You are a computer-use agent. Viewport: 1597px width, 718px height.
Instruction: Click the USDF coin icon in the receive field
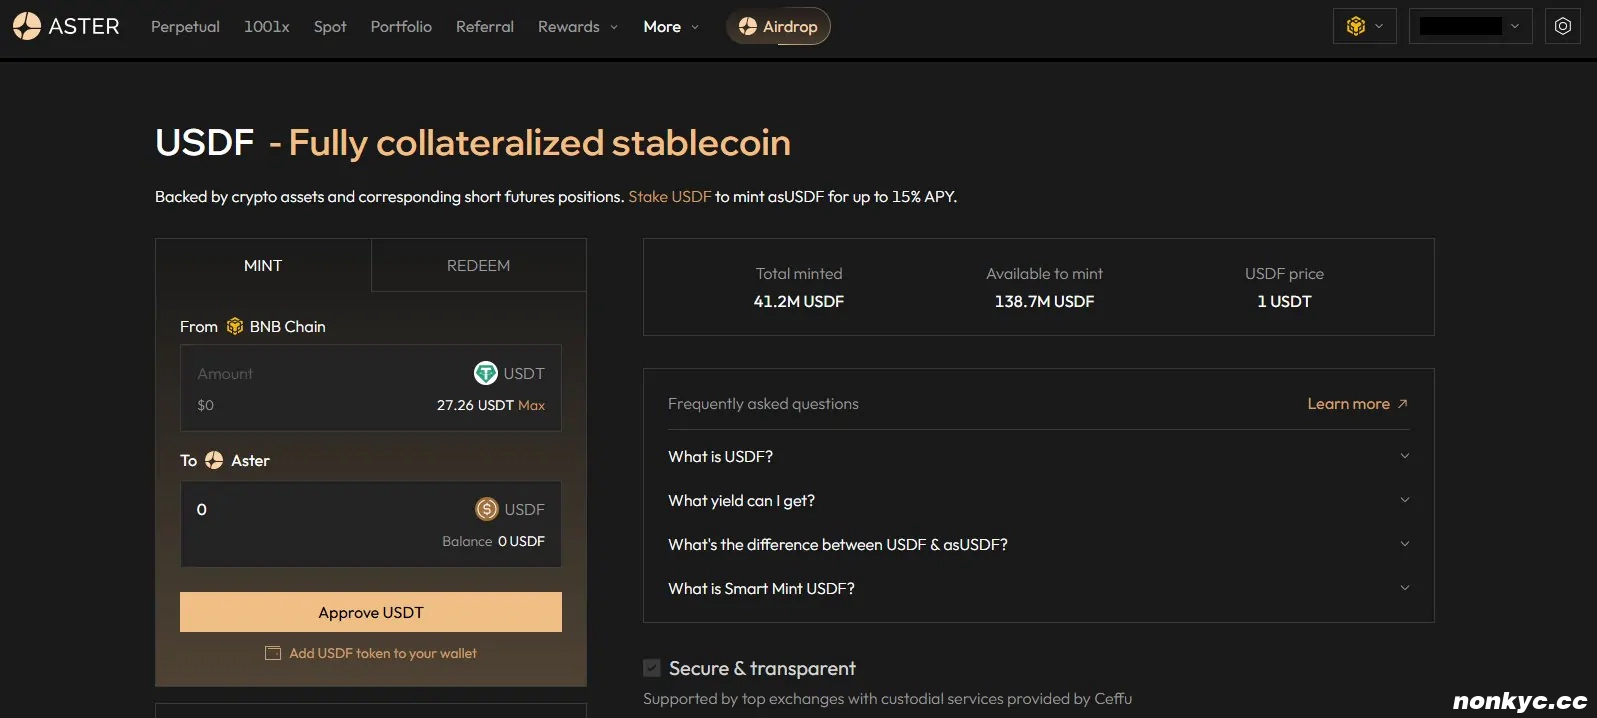coord(485,509)
